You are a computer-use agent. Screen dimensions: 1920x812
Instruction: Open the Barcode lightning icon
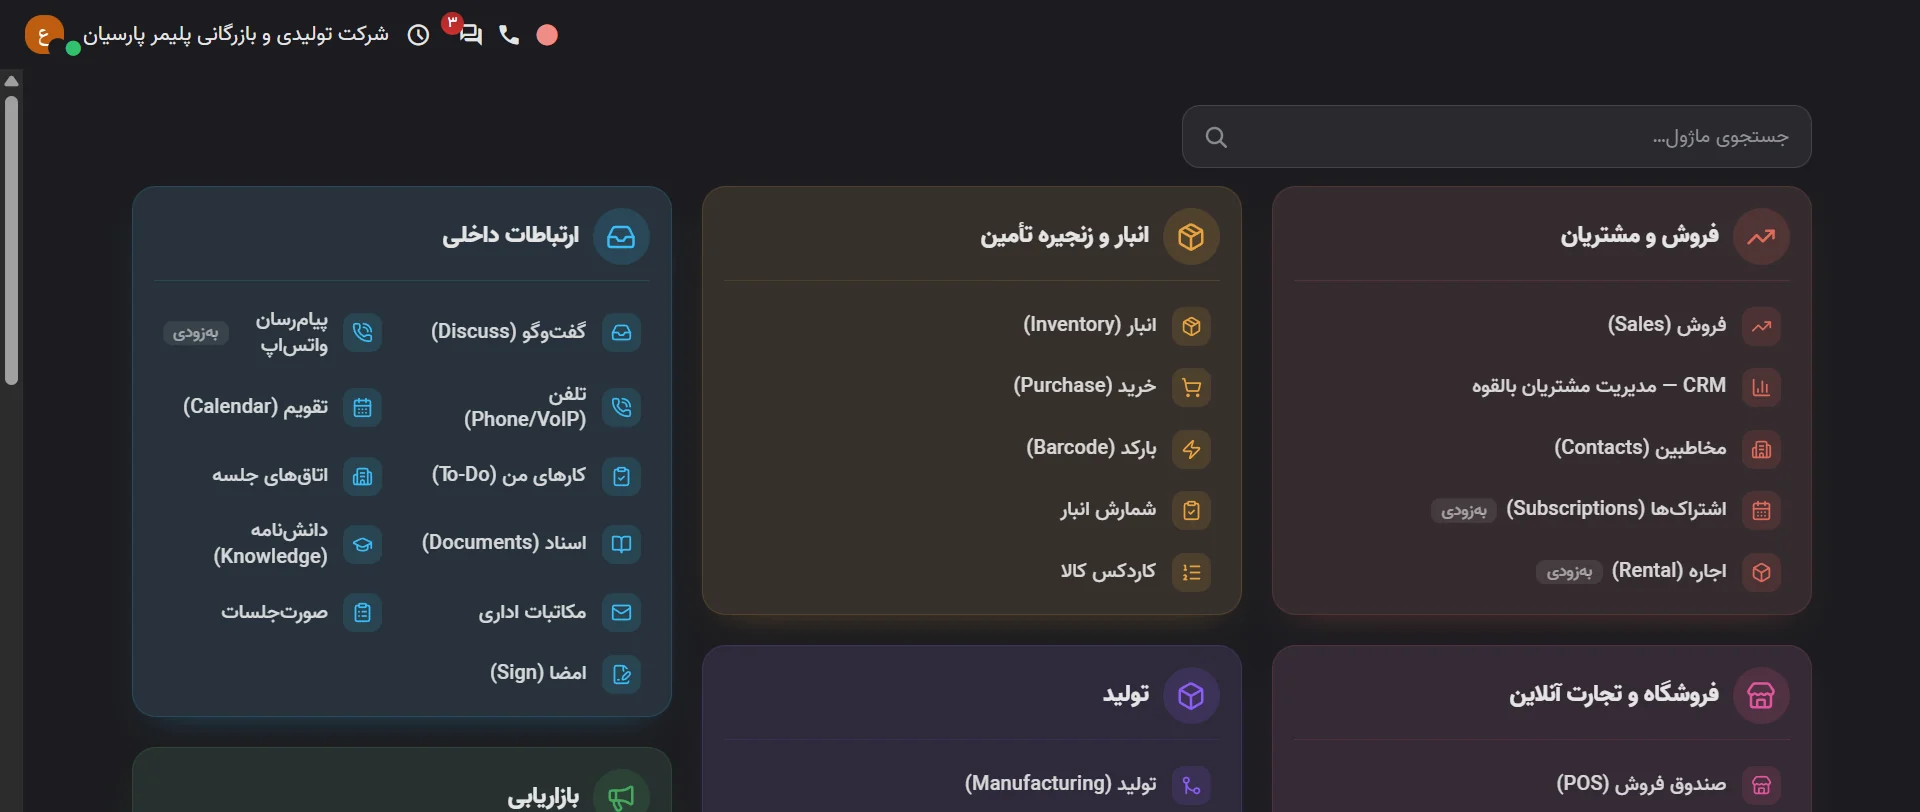1191,450
